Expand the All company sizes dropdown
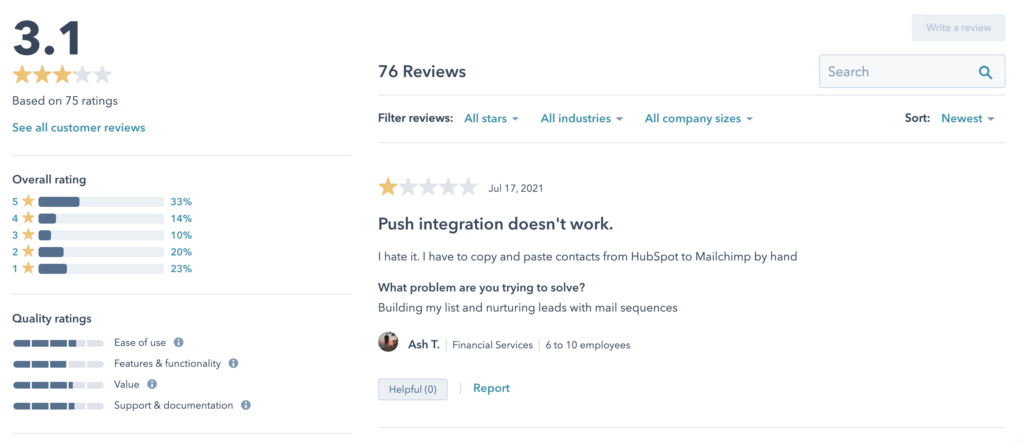 699,119
